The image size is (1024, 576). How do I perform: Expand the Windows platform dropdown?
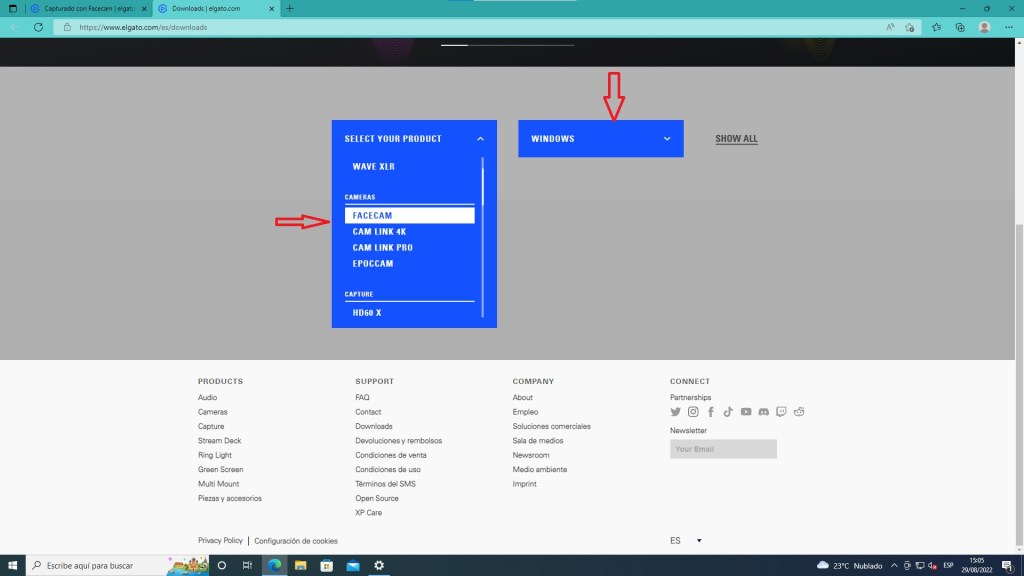tap(600, 139)
